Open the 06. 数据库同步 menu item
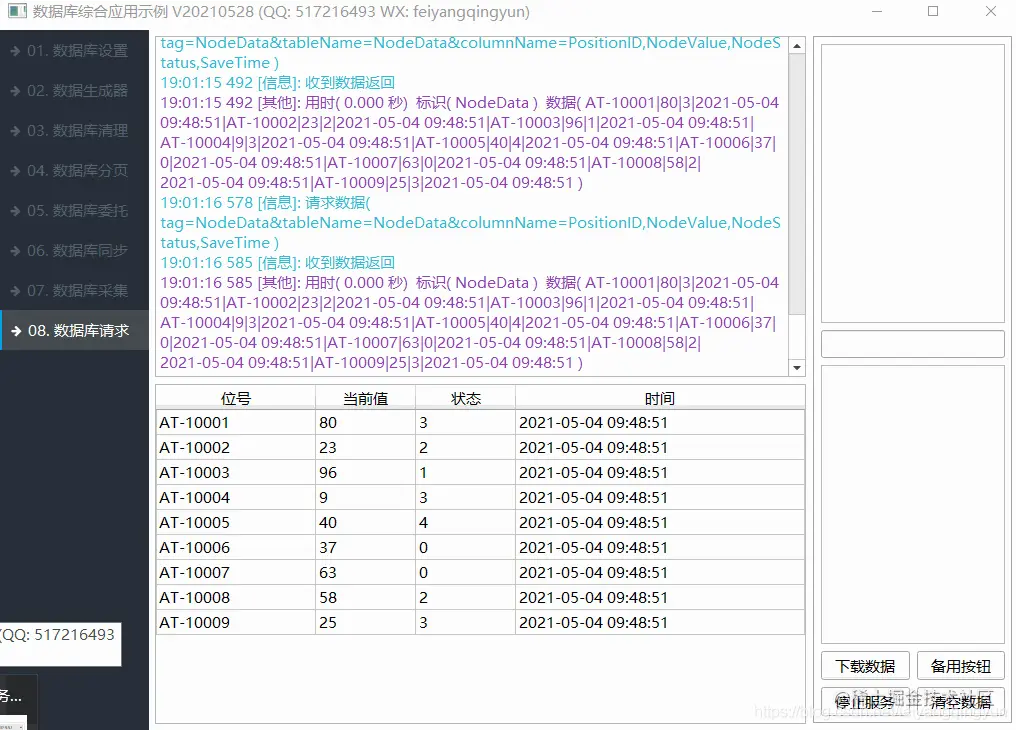This screenshot has width=1016, height=730. pyautogui.click(x=74, y=251)
